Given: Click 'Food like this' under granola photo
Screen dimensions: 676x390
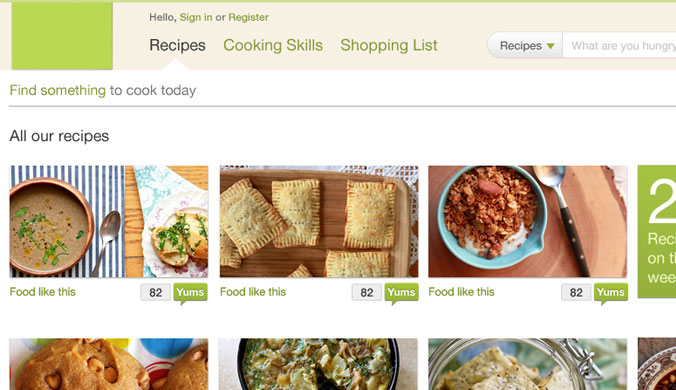Looking at the screenshot, I should tap(462, 292).
